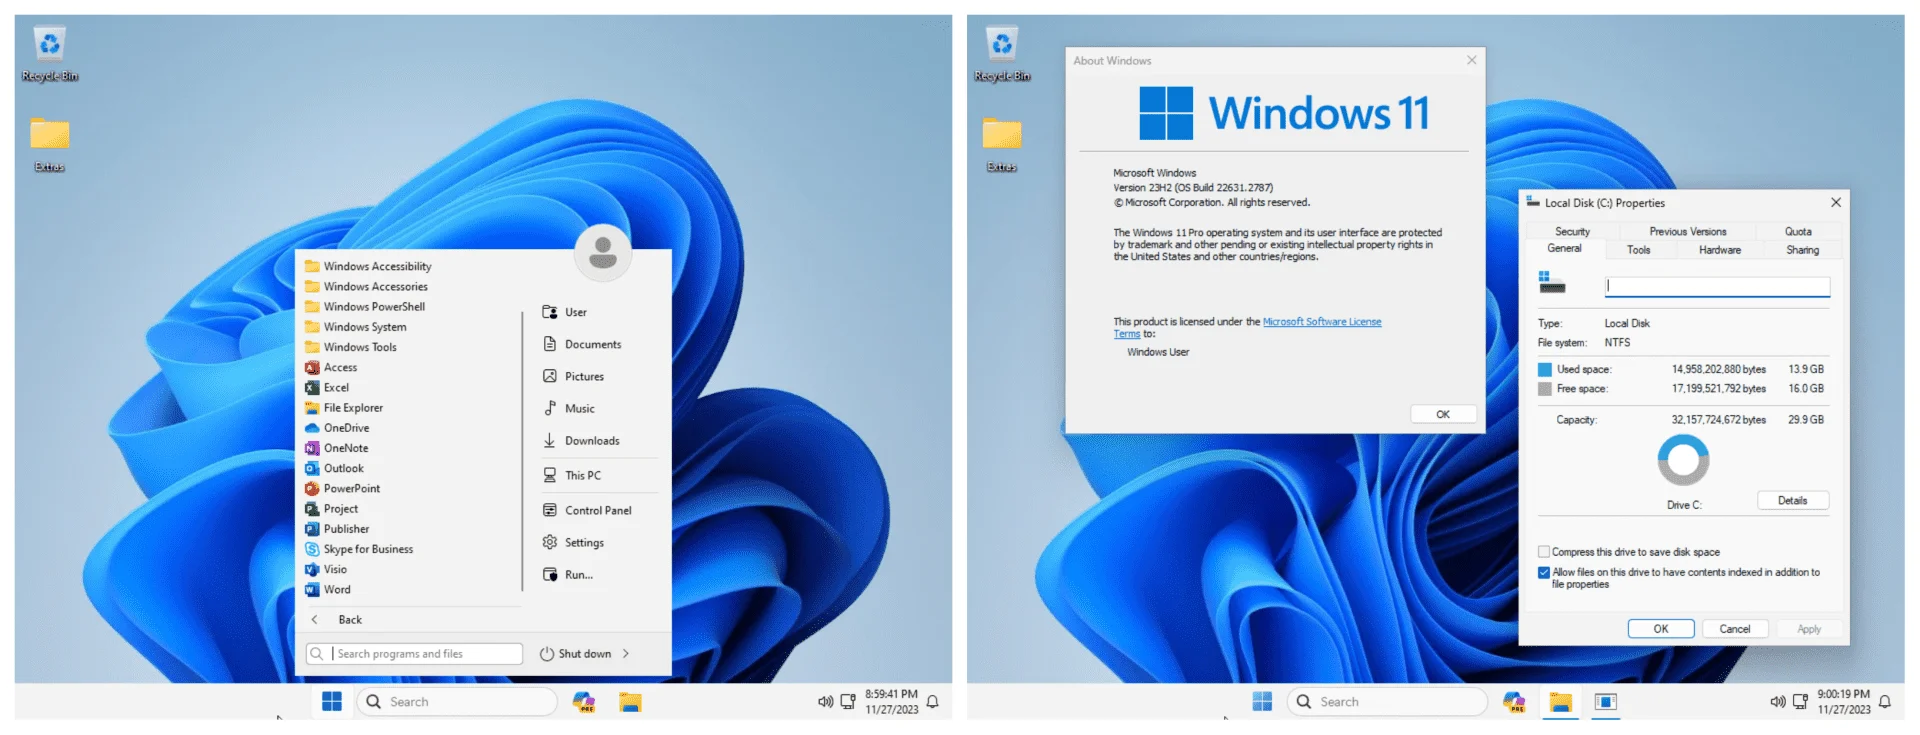Switch to the Quota tab

tap(1798, 231)
